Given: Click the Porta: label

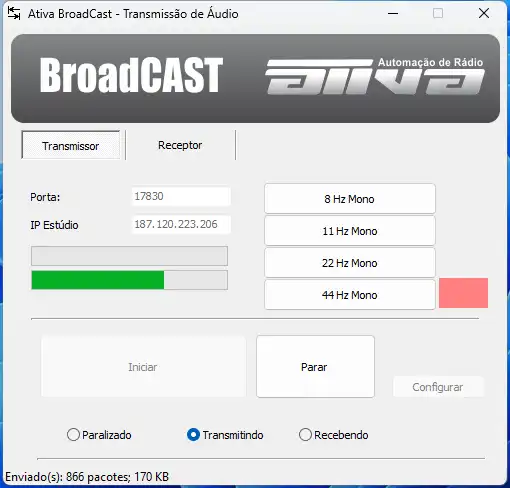Looking at the screenshot, I should (x=45, y=197).
